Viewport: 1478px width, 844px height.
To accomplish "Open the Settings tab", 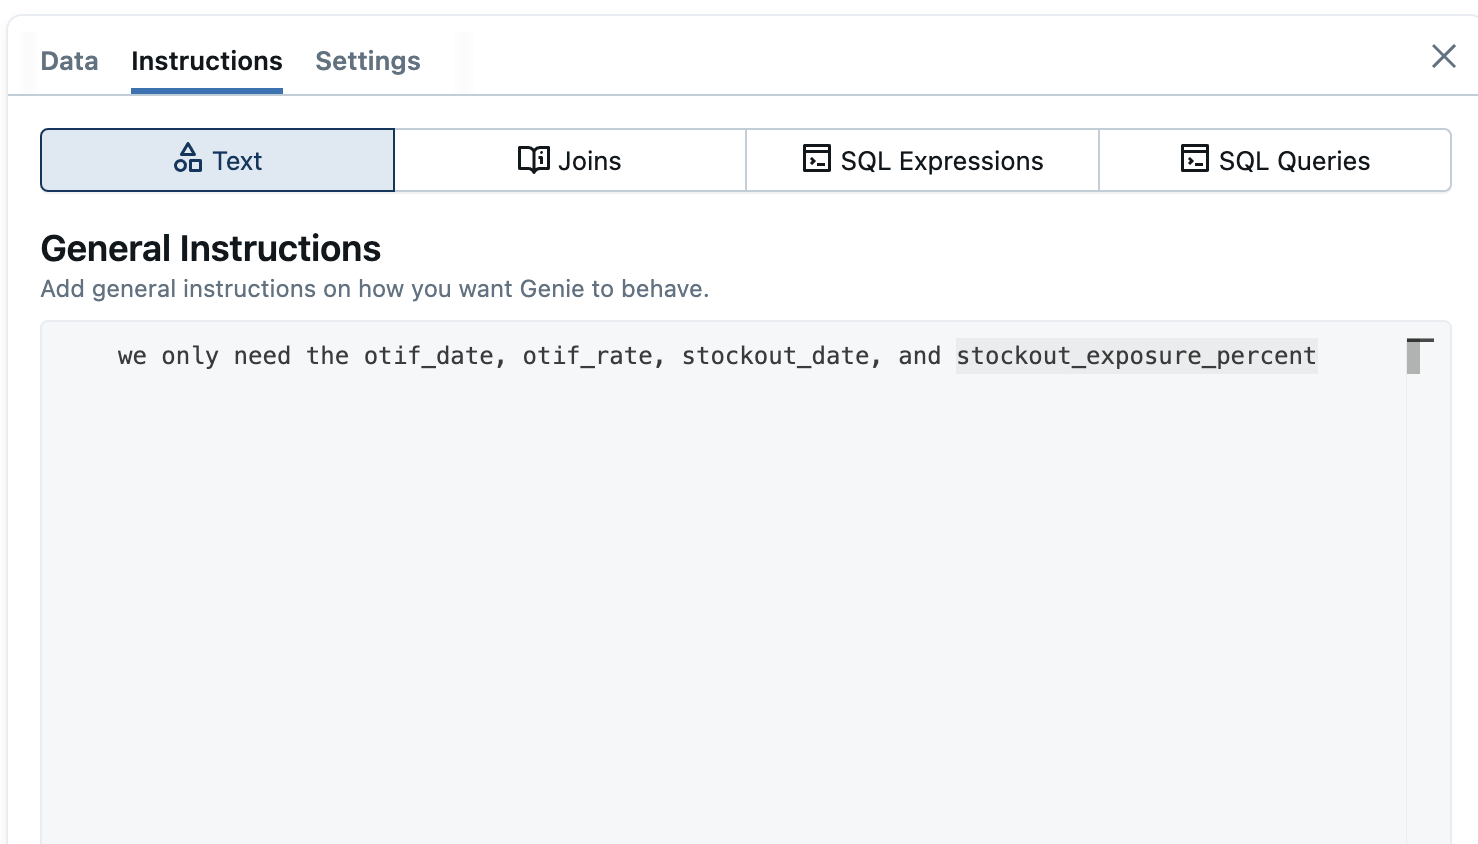I will tap(367, 61).
